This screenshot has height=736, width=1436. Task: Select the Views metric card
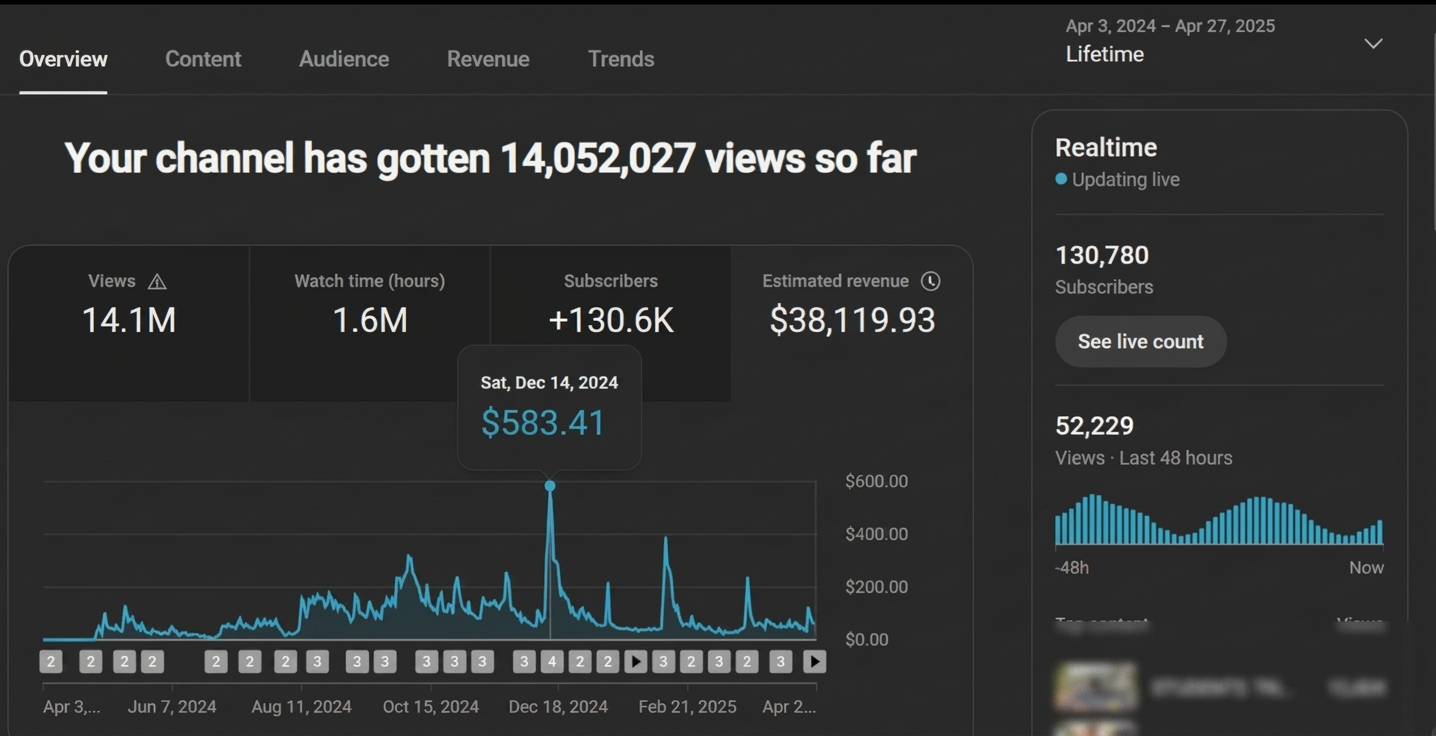click(129, 324)
